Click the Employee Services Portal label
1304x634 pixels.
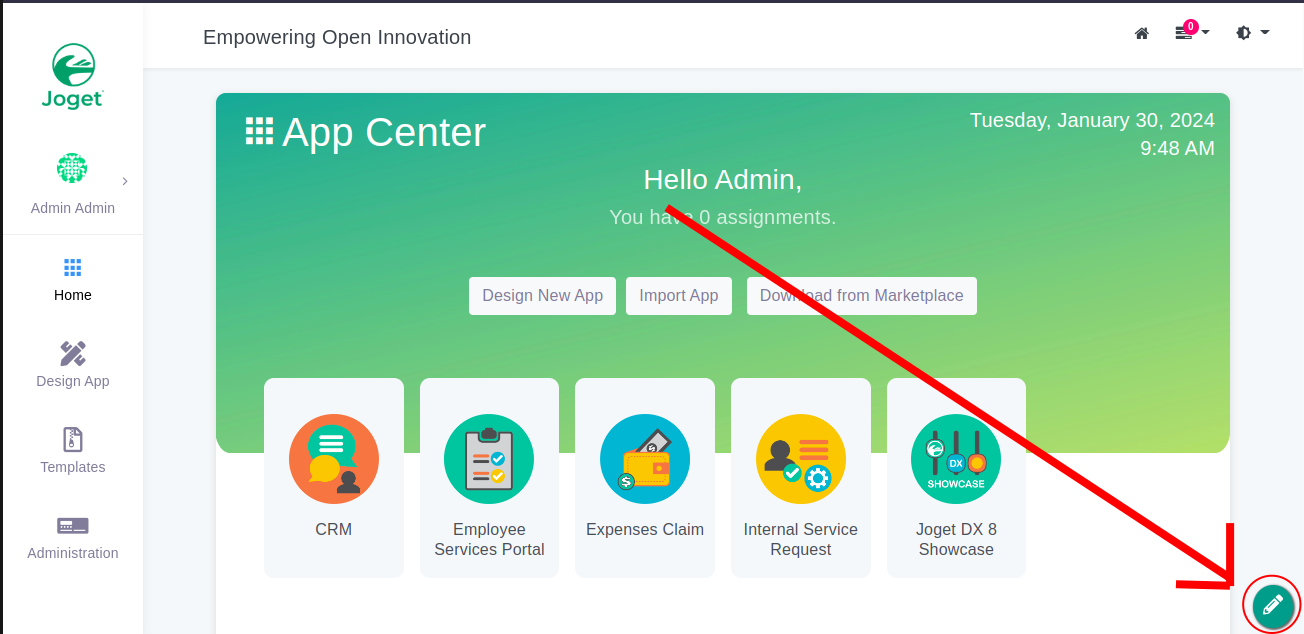click(489, 540)
